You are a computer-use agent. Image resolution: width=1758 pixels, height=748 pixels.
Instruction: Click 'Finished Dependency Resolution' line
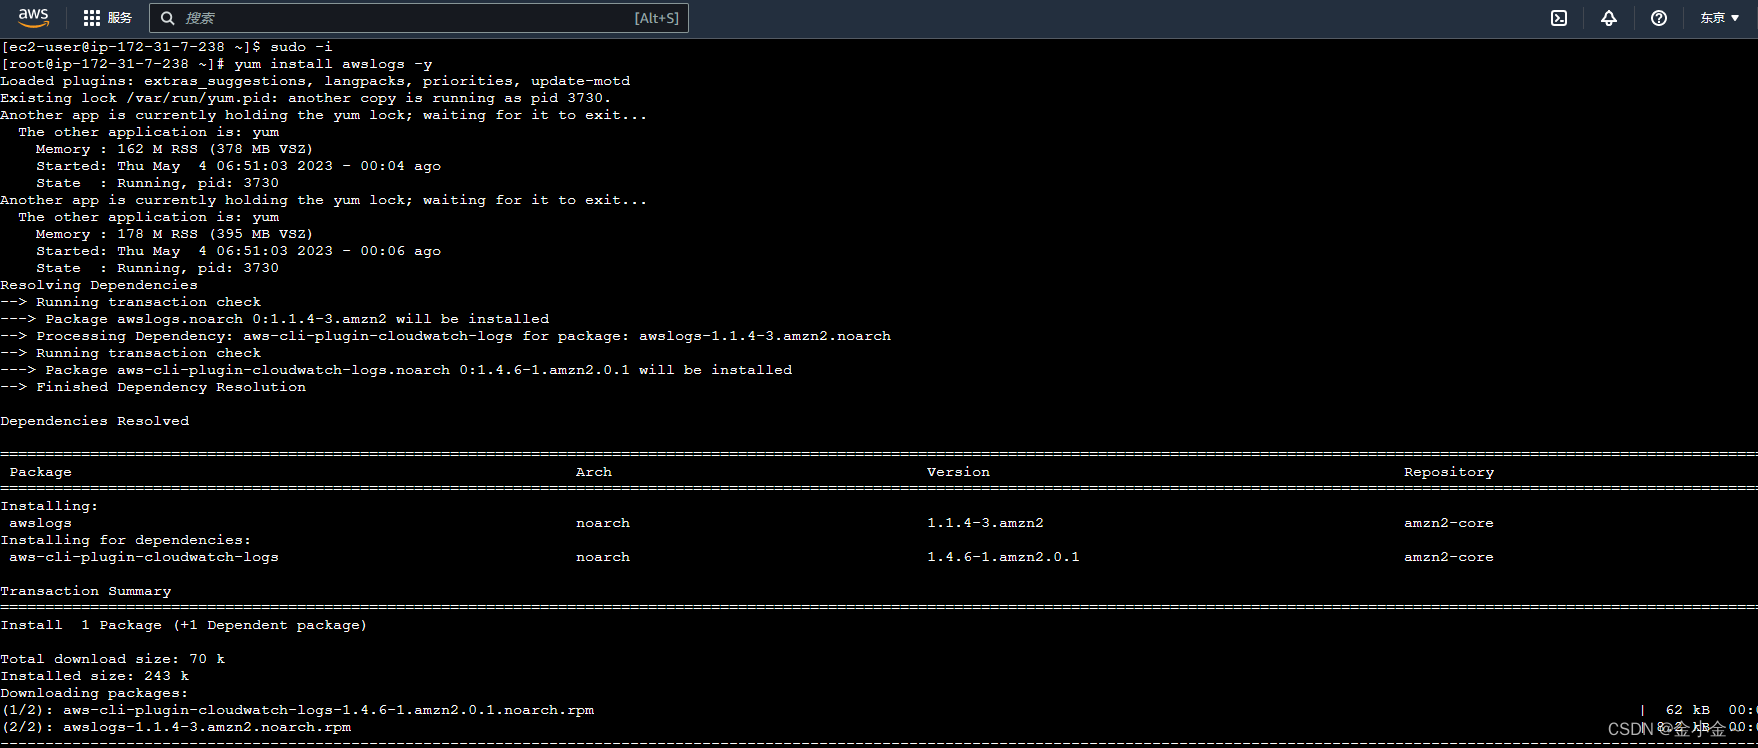pos(153,387)
